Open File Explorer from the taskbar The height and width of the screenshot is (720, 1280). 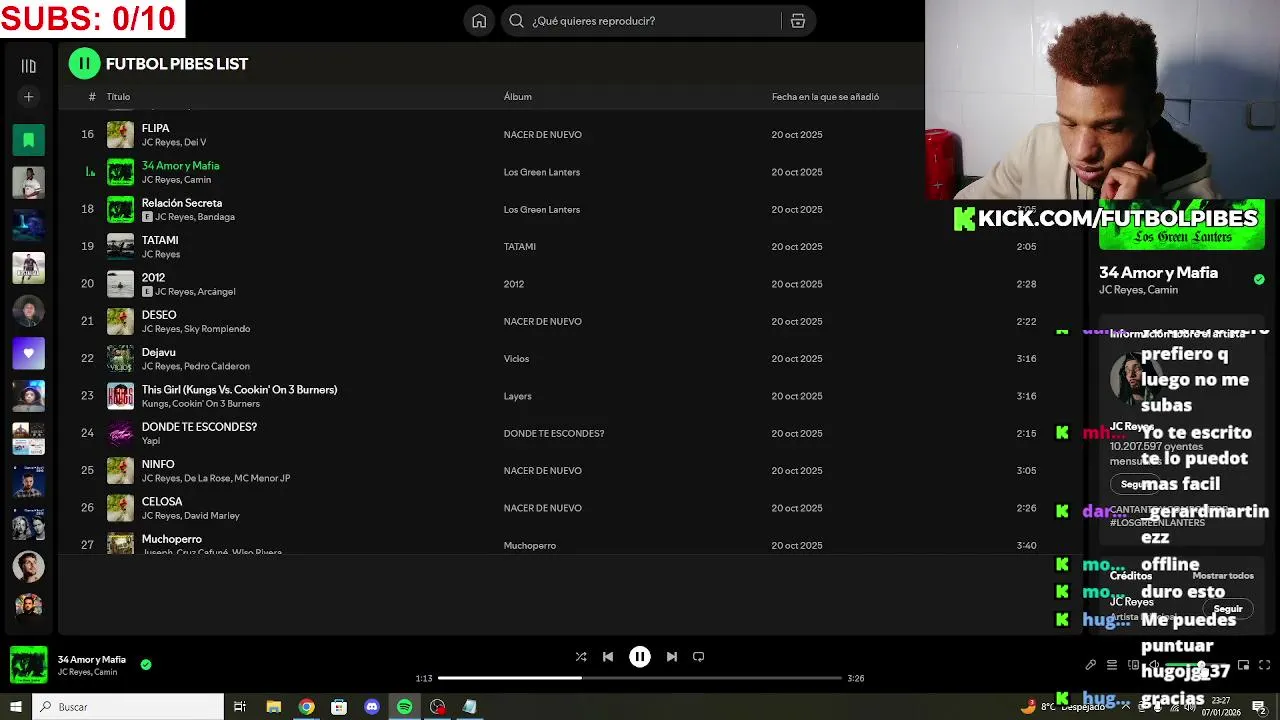click(x=273, y=707)
